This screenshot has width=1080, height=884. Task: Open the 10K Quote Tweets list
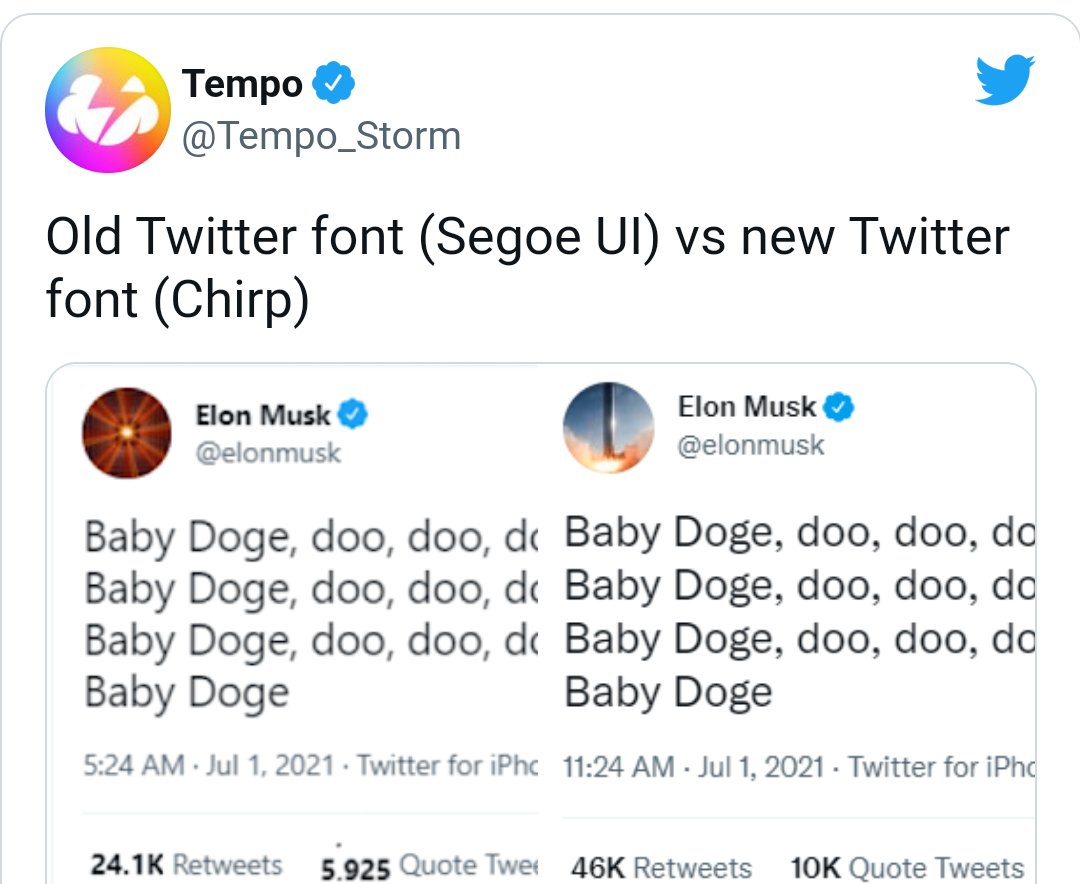907,868
